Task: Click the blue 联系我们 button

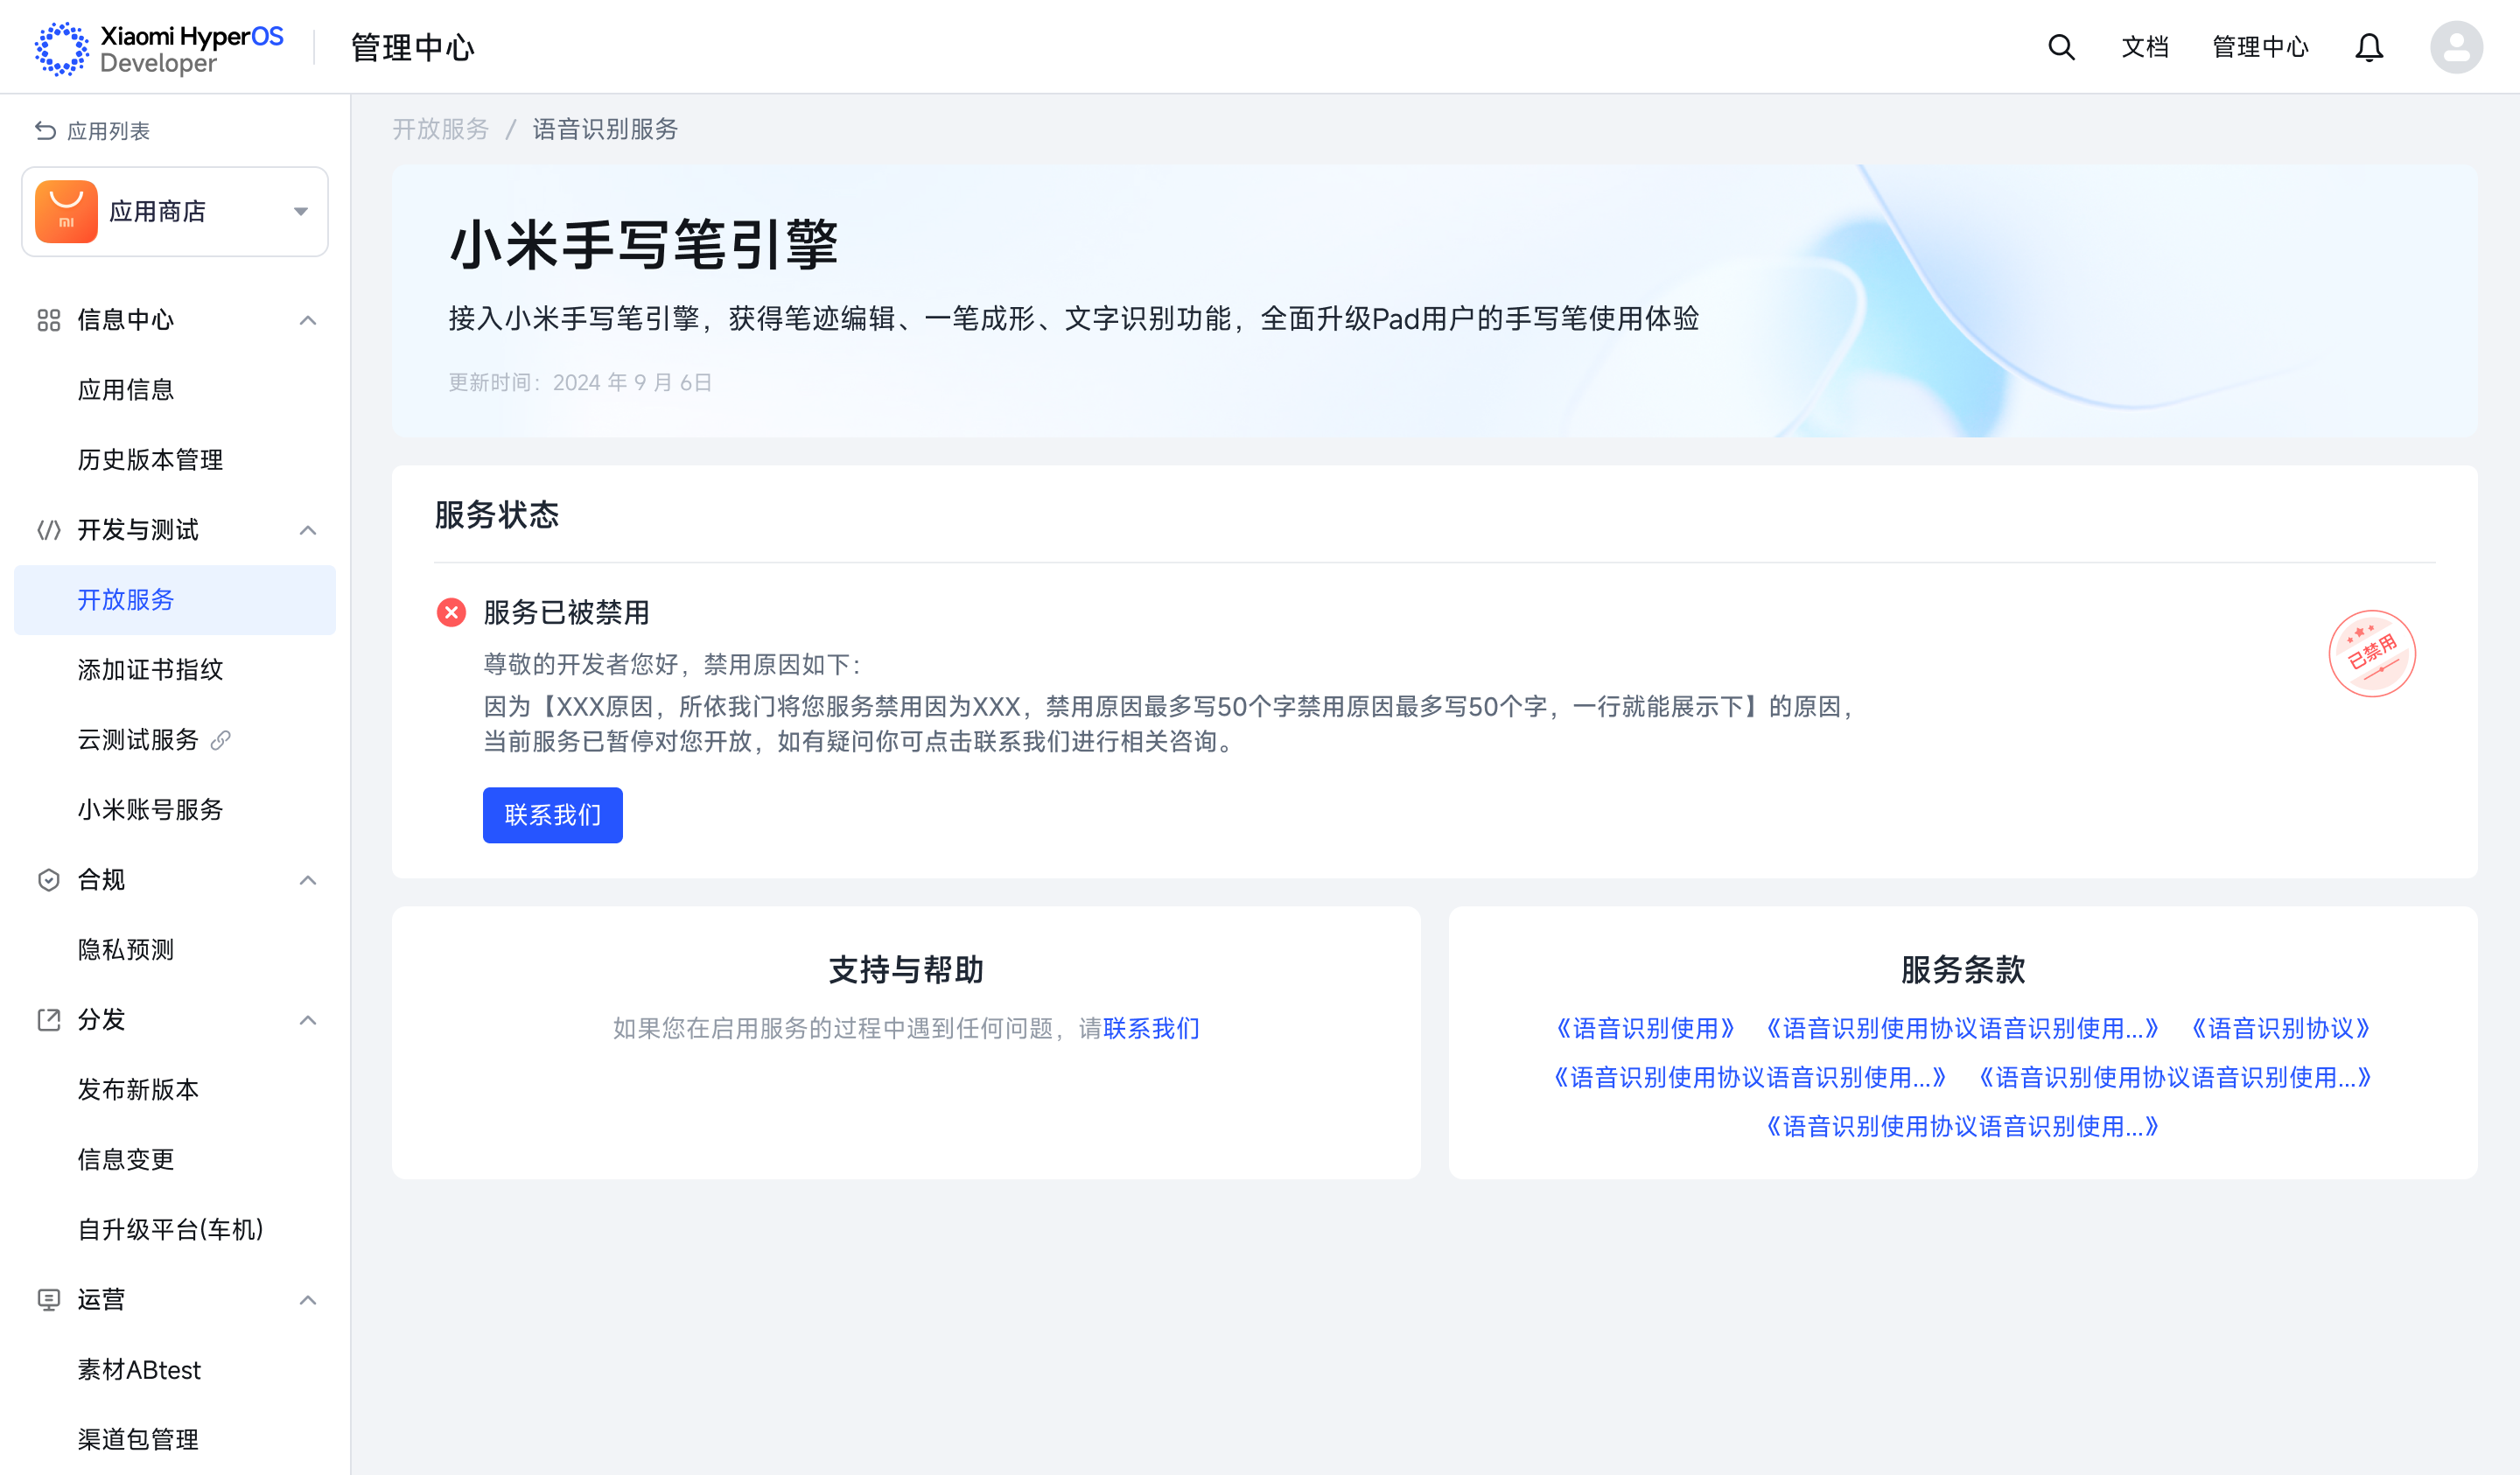Action: (x=552, y=815)
